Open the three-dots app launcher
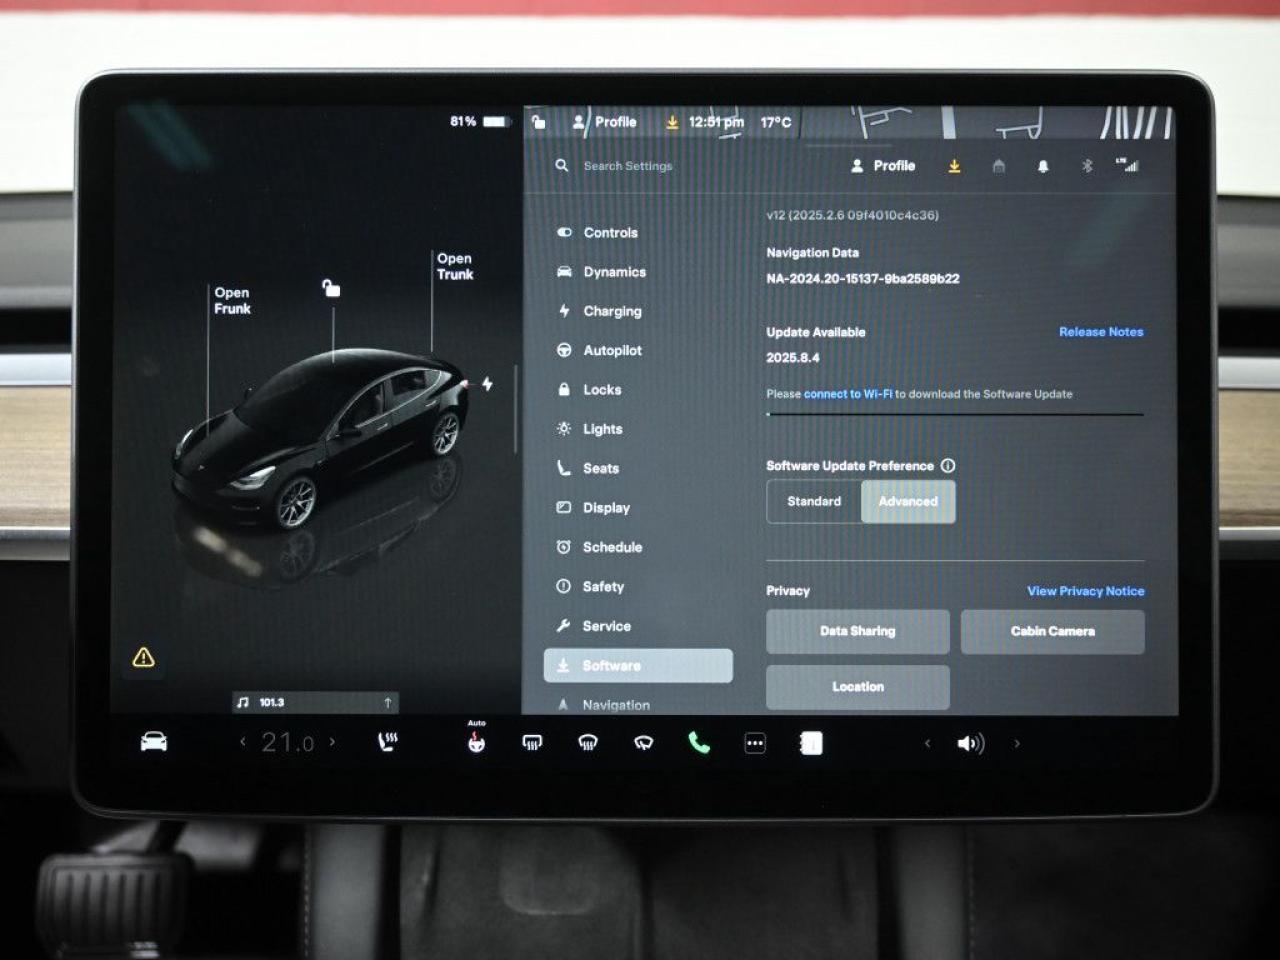The width and height of the screenshot is (1280, 960). [755, 743]
